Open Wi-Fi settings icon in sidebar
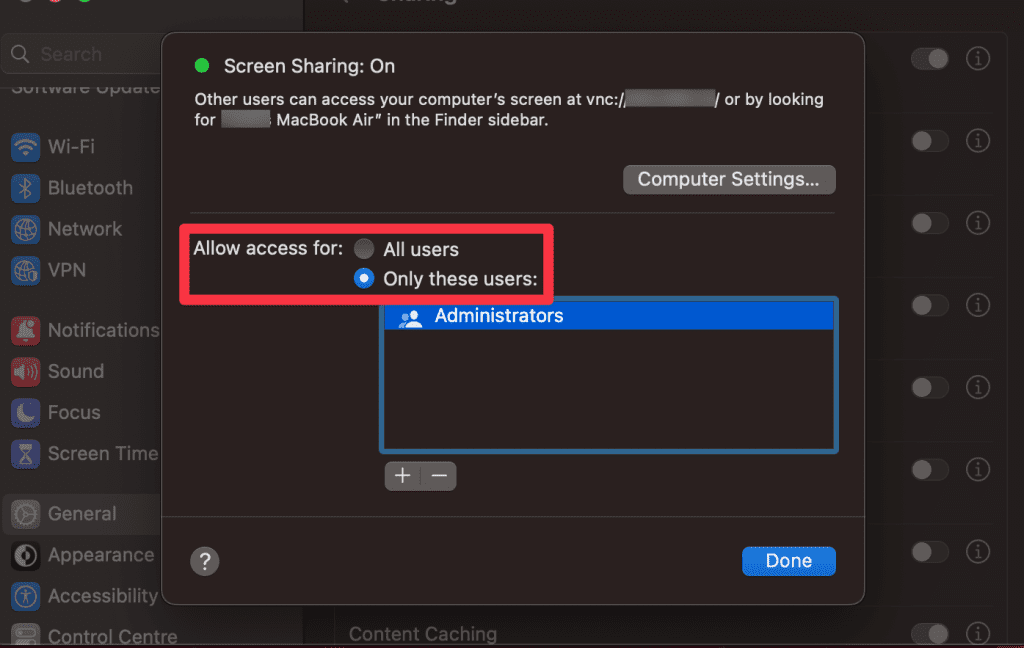Screen dimensions: 1024x648 [x=25, y=147]
